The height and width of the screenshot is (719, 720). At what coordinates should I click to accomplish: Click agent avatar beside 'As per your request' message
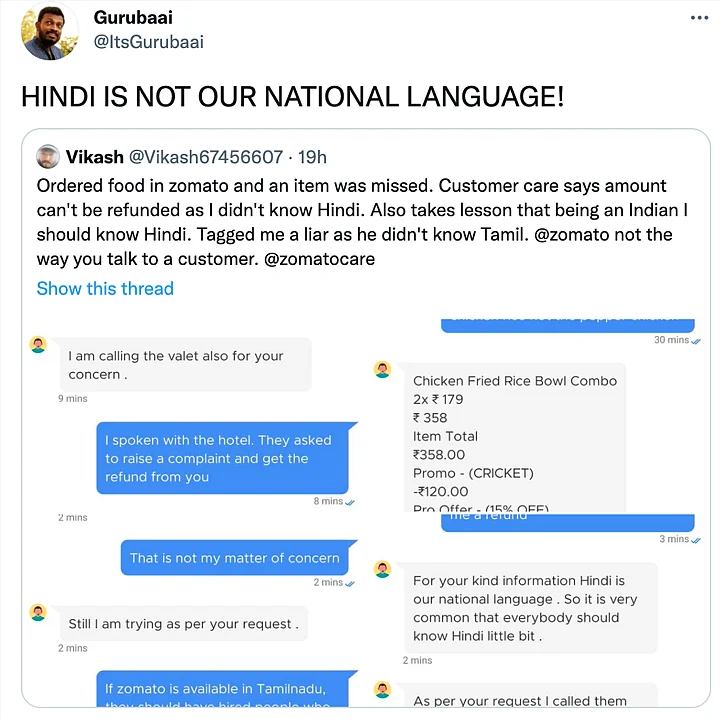382,690
